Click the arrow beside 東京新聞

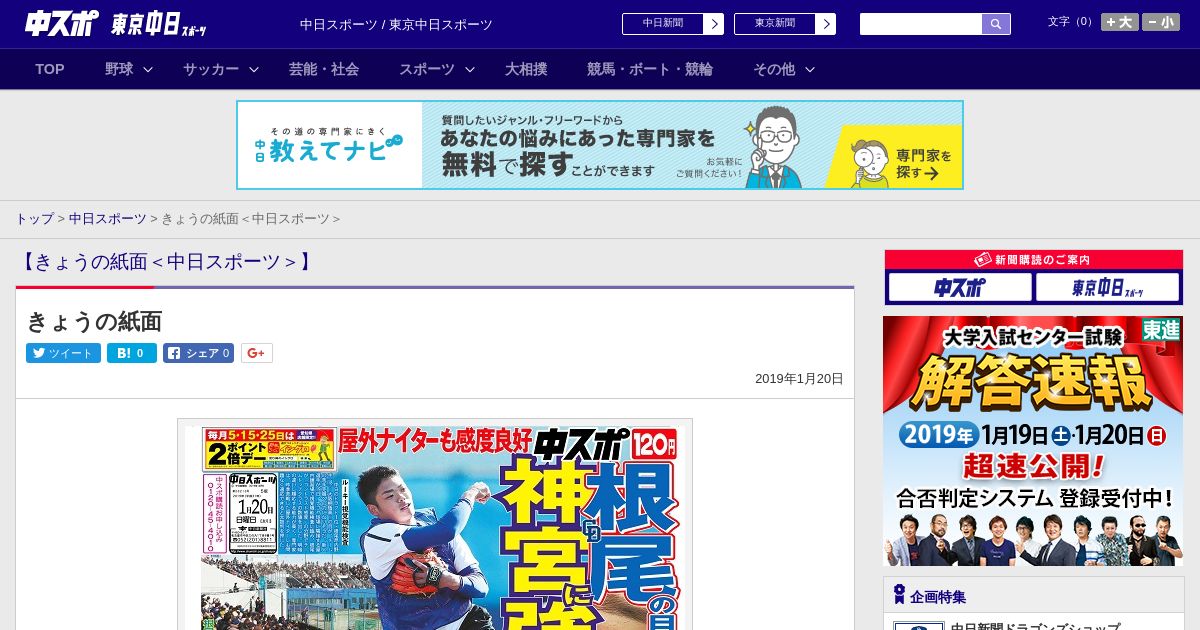(x=826, y=24)
